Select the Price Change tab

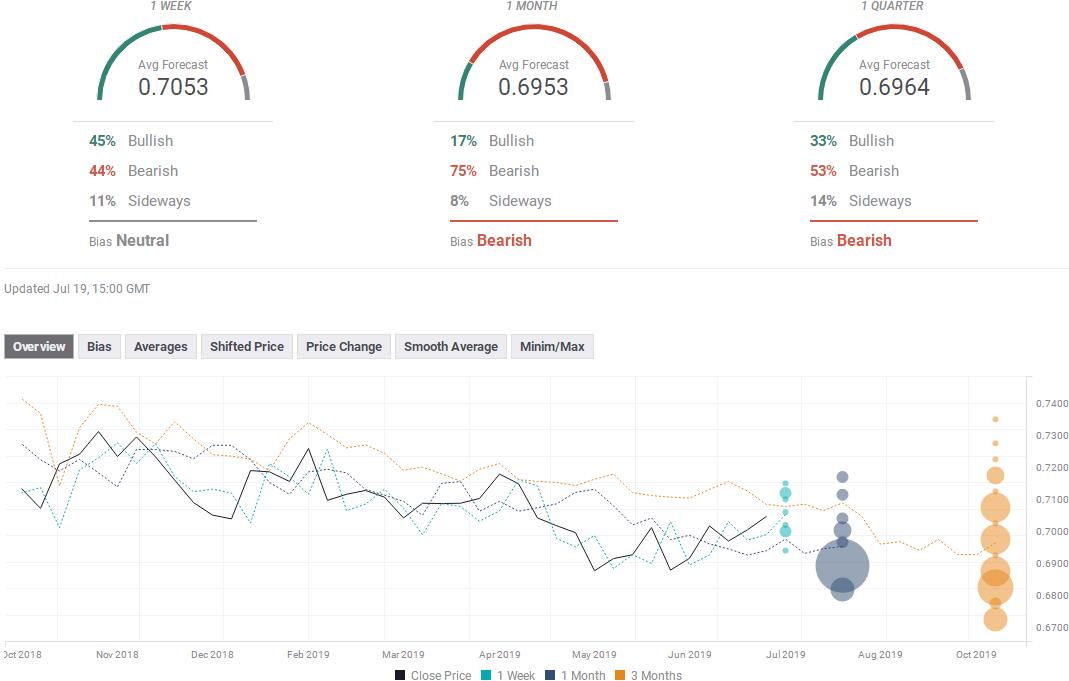point(344,346)
